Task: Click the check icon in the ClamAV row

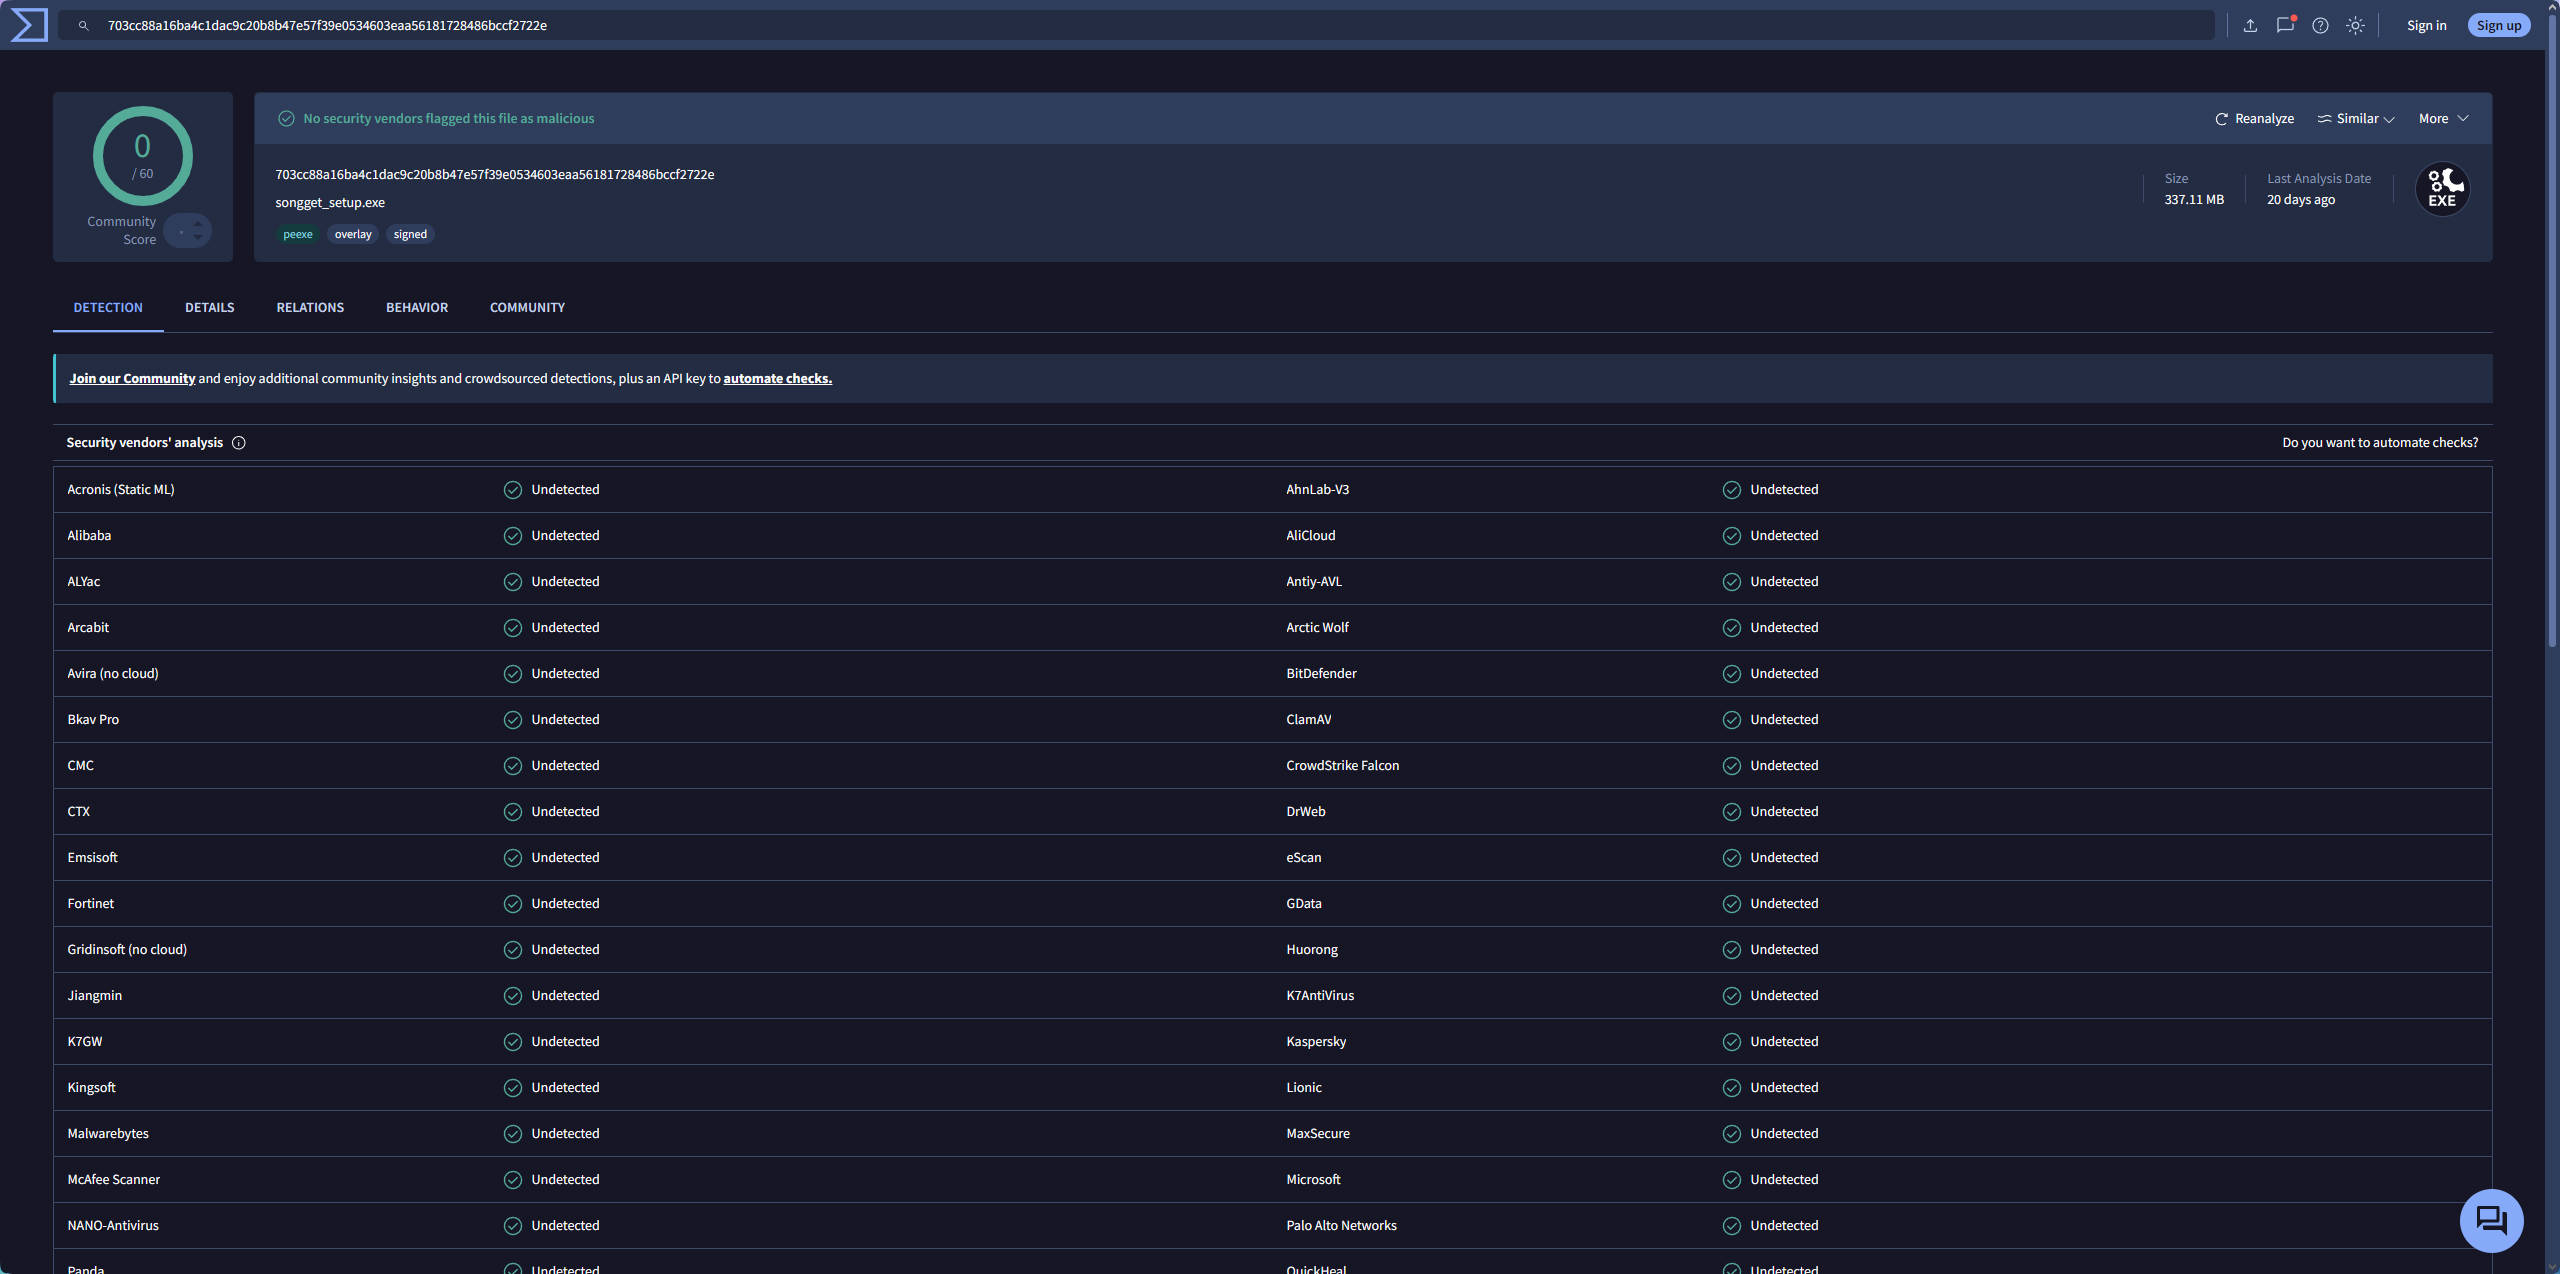Action: coord(1732,720)
